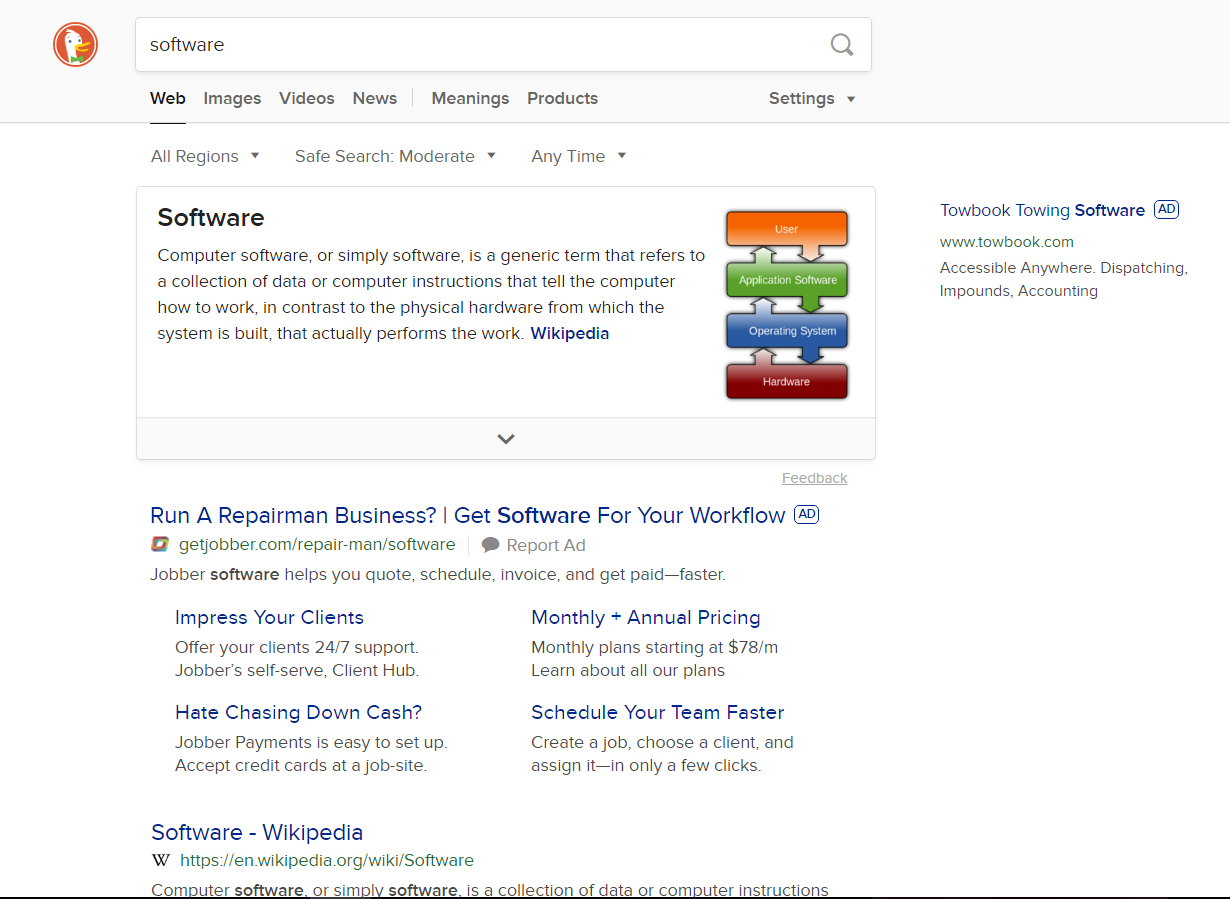The image size is (1230, 899).
Task: Open the Hate Chasing Down Cash? sitelink
Action: tap(299, 712)
